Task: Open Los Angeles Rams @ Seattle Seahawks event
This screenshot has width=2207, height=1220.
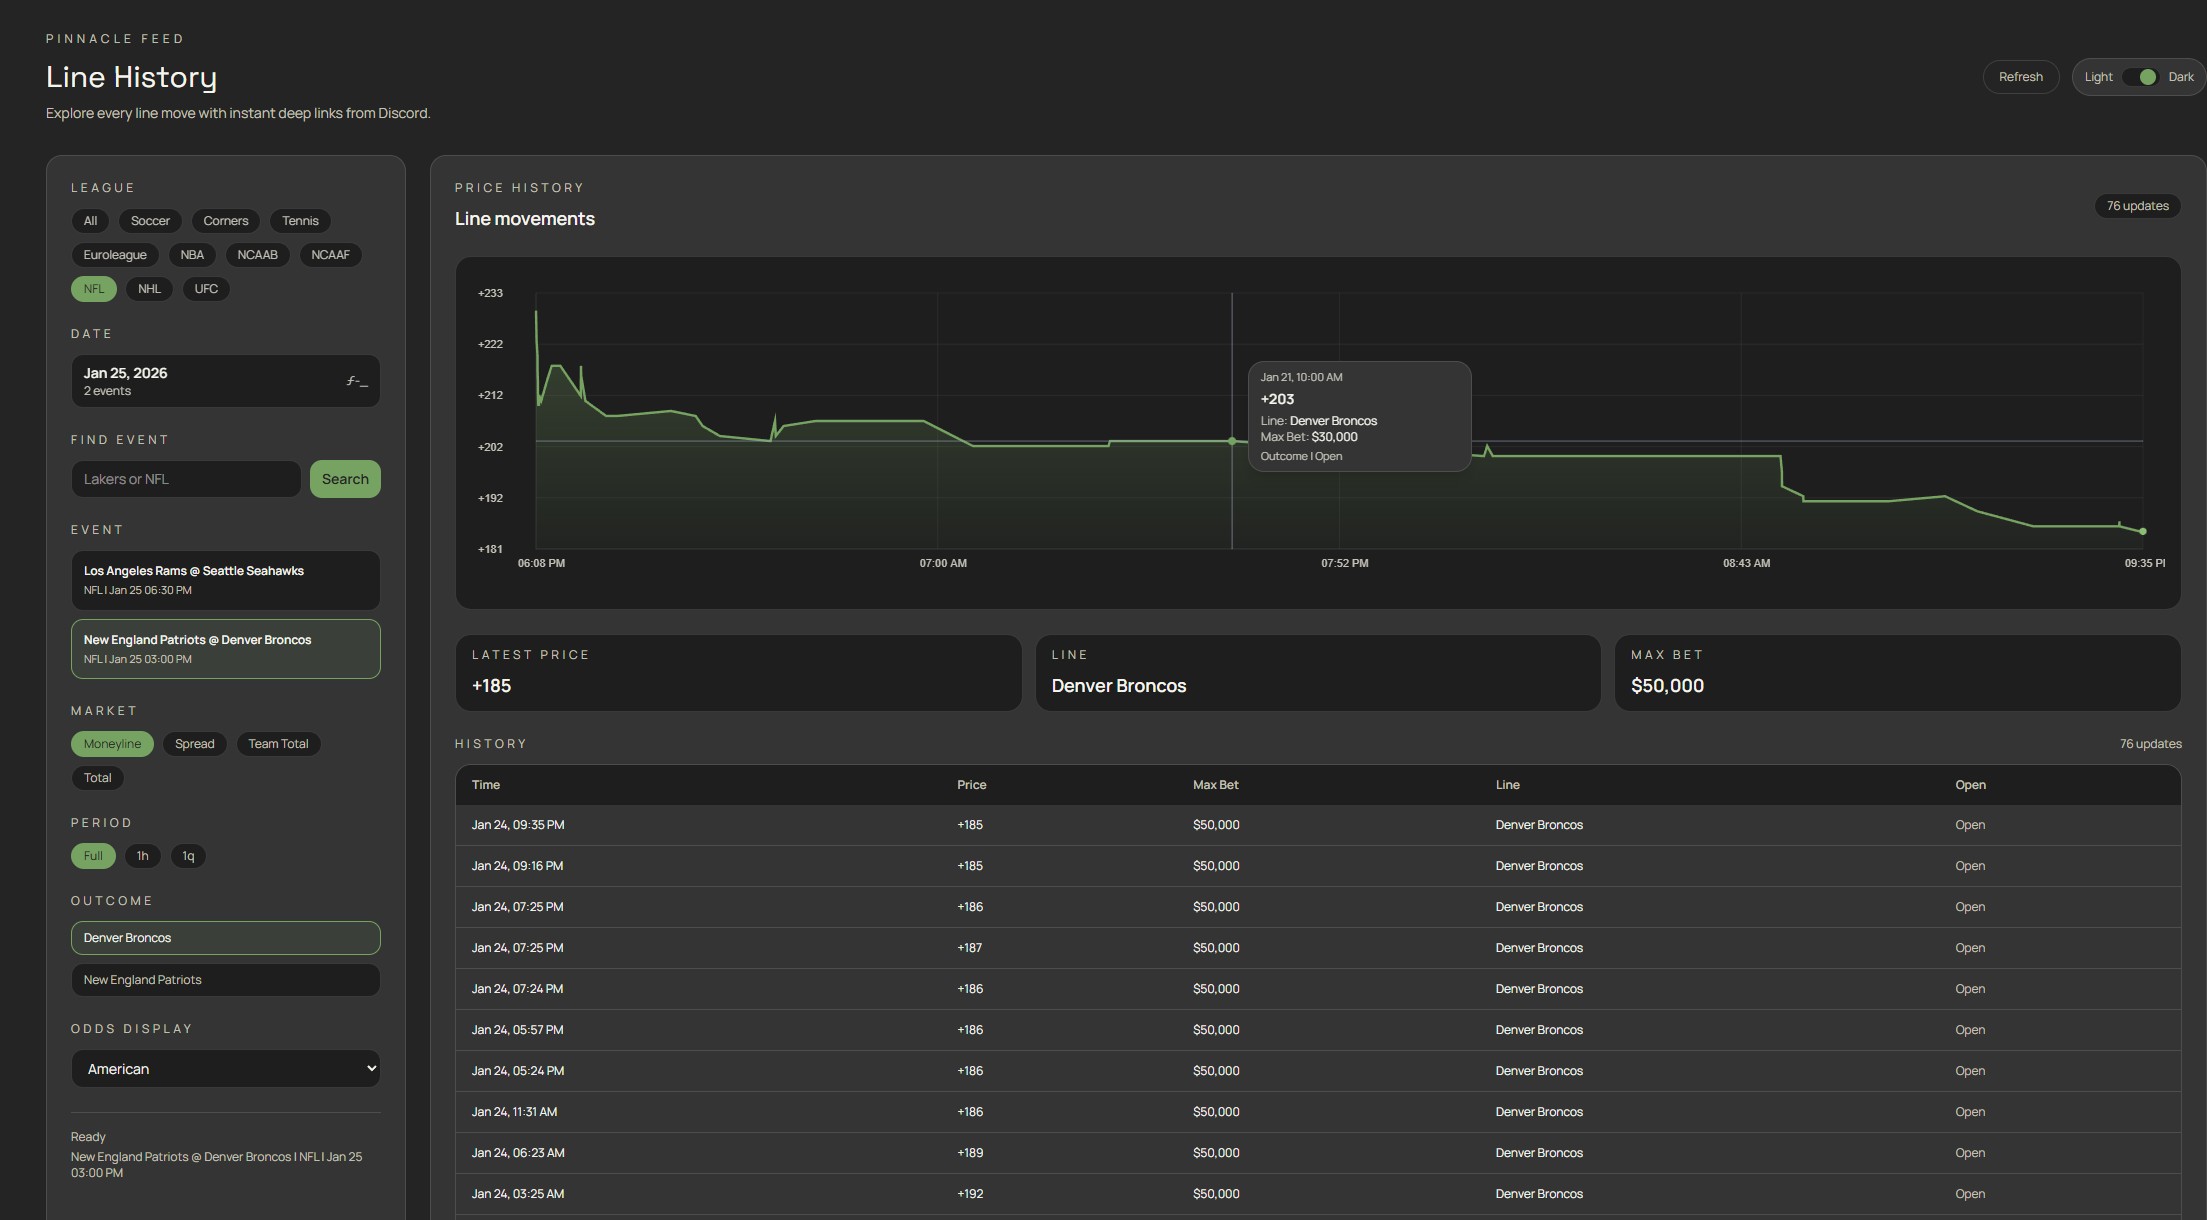Action: [225, 580]
